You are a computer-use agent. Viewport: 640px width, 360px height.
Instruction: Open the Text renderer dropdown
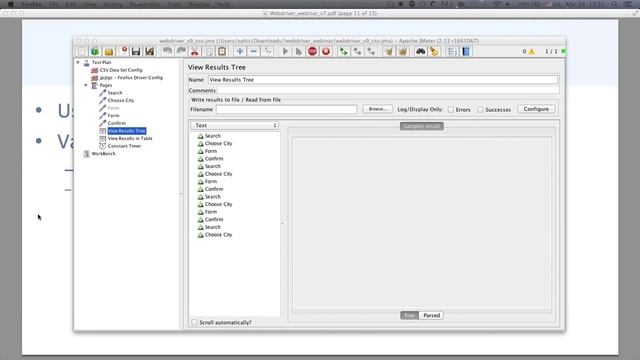point(234,125)
